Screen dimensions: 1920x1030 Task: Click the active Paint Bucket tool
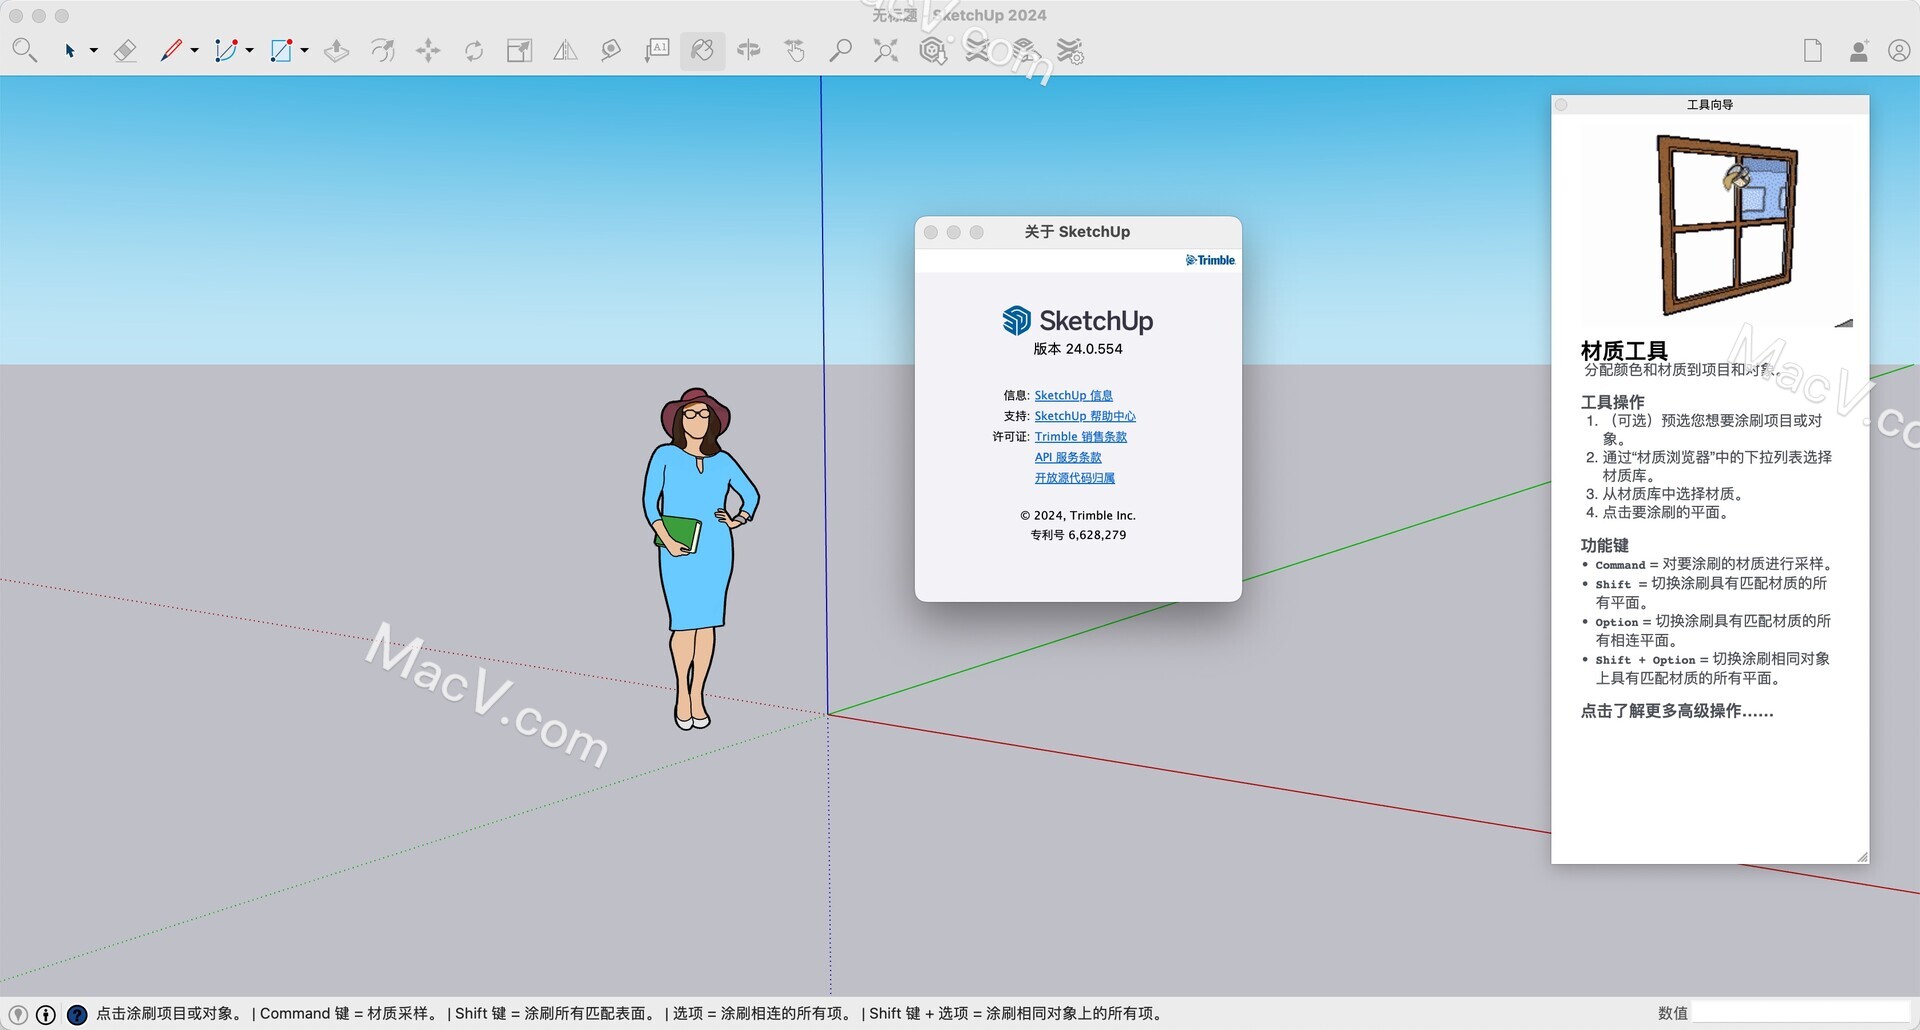click(x=703, y=50)
